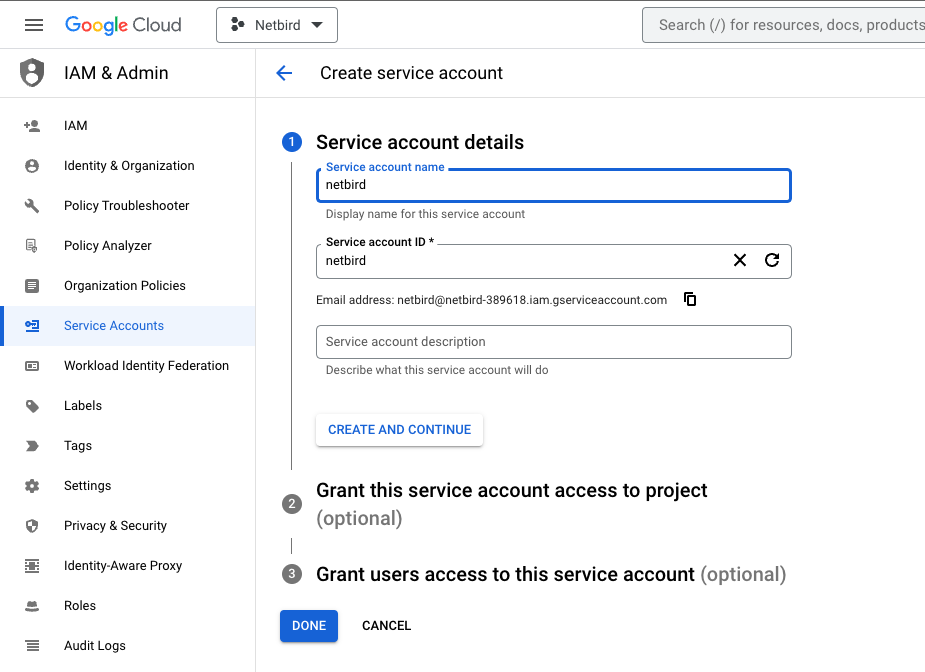
Task: Click the Service account description field
Action: (554, 341)
